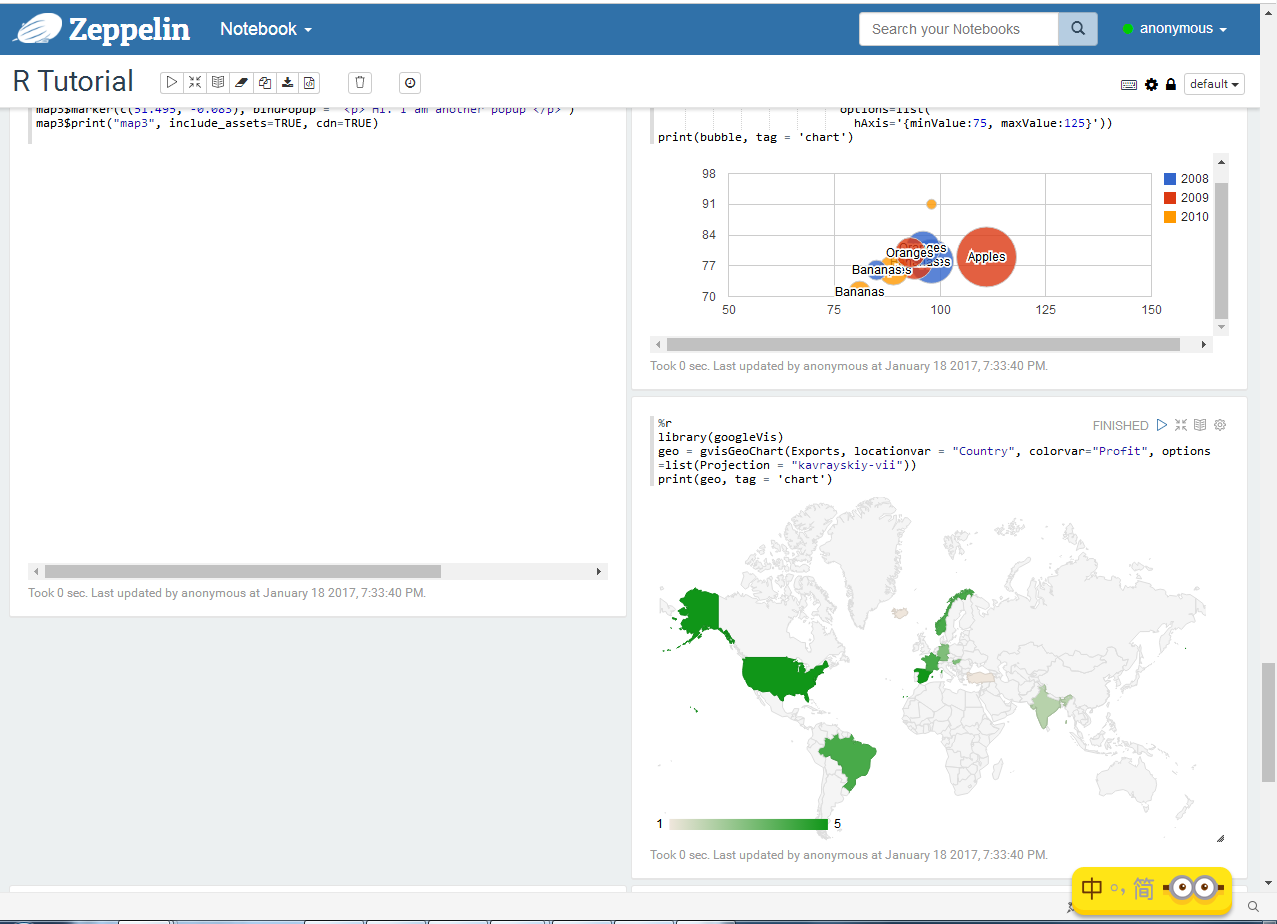Run the googleVis geo chart paragraph
Screen dimensions: 1277x924
coord(1161,425)
